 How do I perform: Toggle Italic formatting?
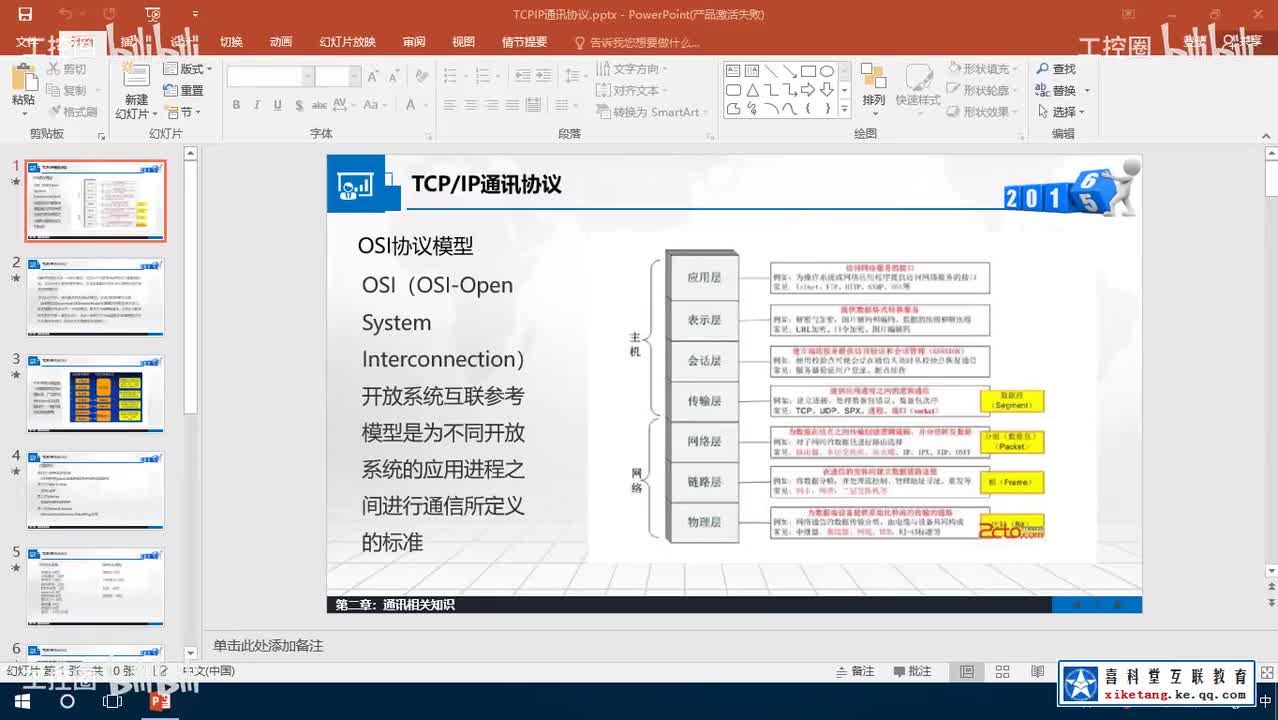tap(256, 105)
